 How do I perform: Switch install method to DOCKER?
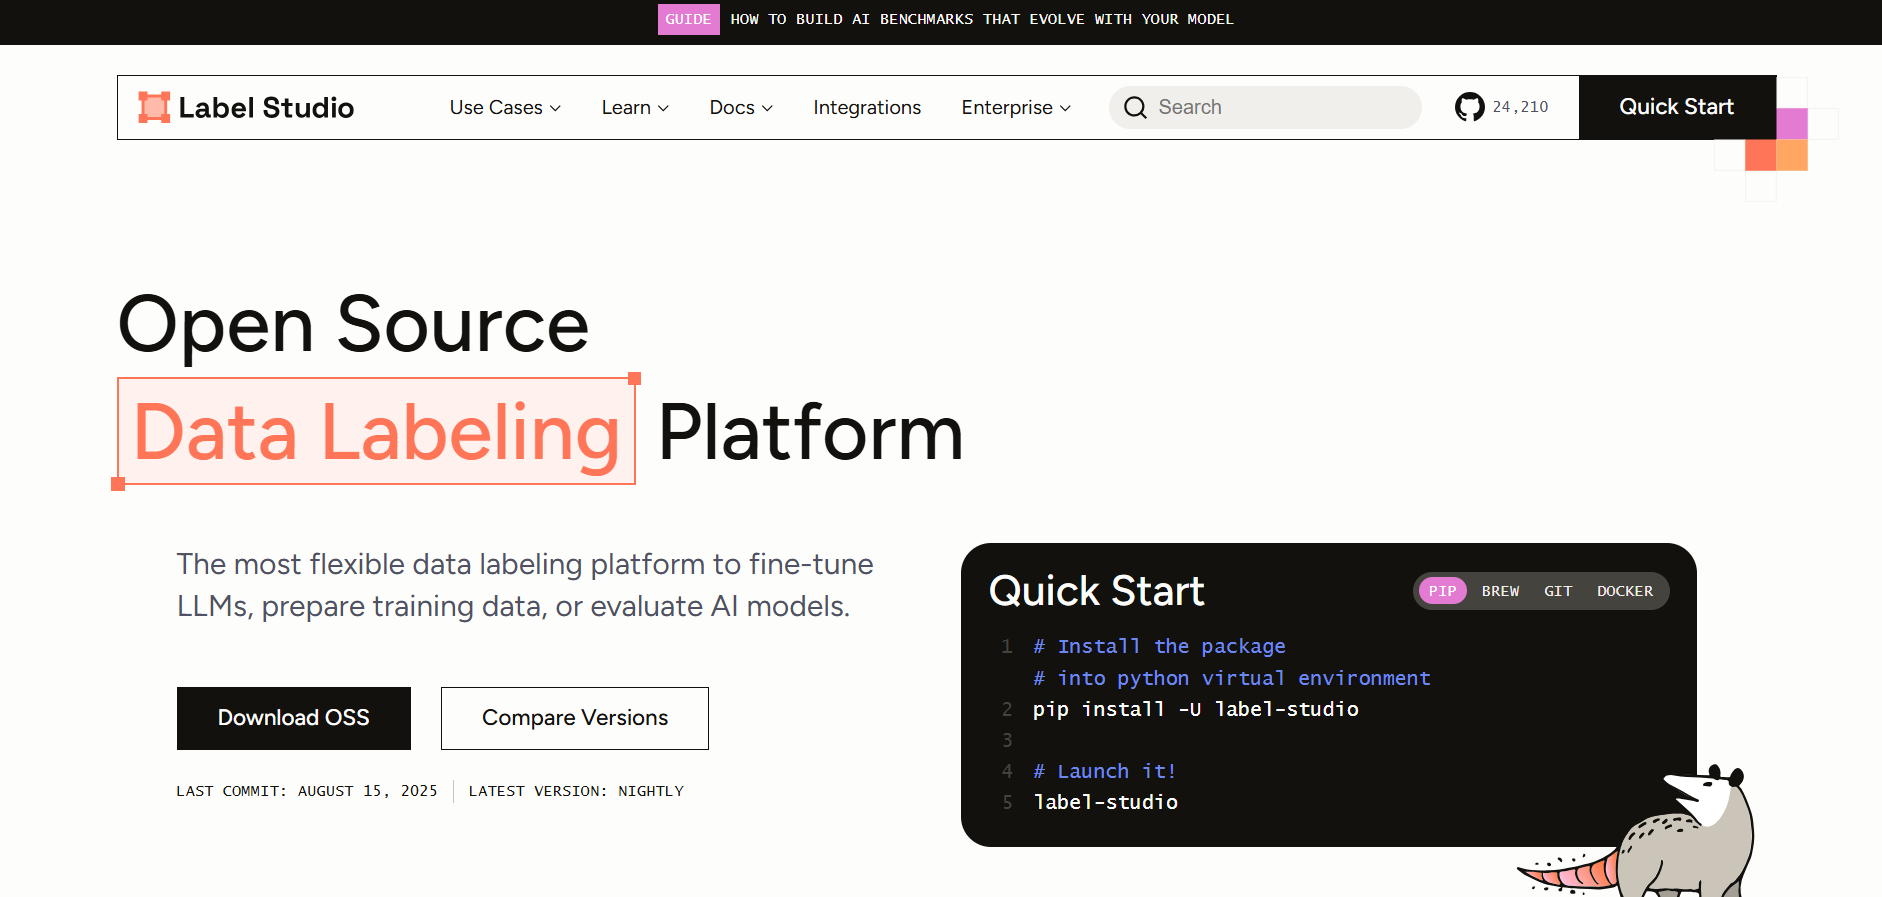tap(1624, 591)
